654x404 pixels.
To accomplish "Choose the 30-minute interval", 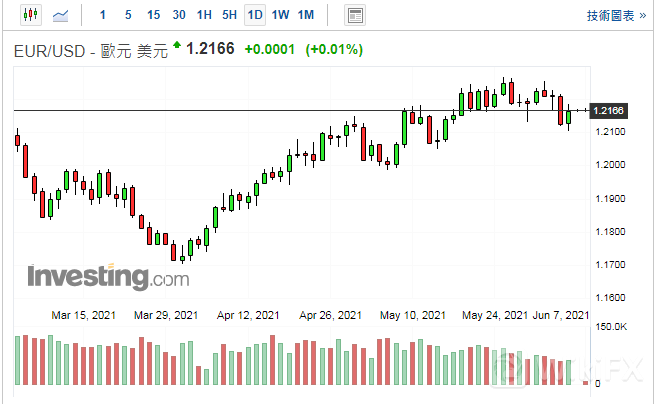I will coord(178,15).
